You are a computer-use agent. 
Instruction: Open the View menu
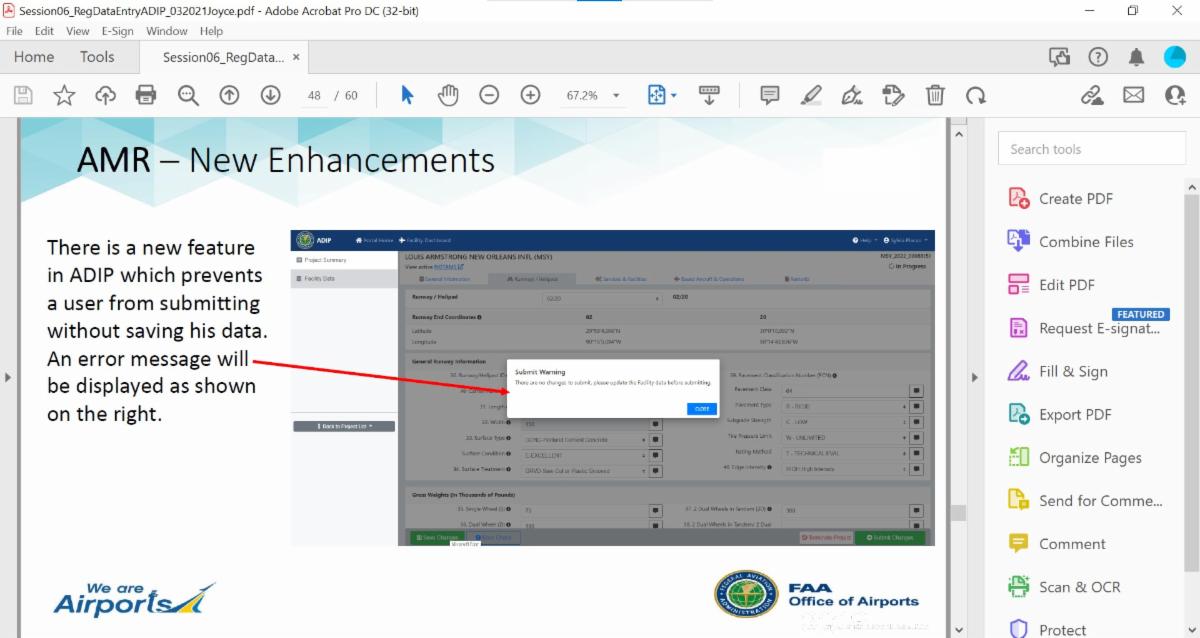[x=78, y=31]
